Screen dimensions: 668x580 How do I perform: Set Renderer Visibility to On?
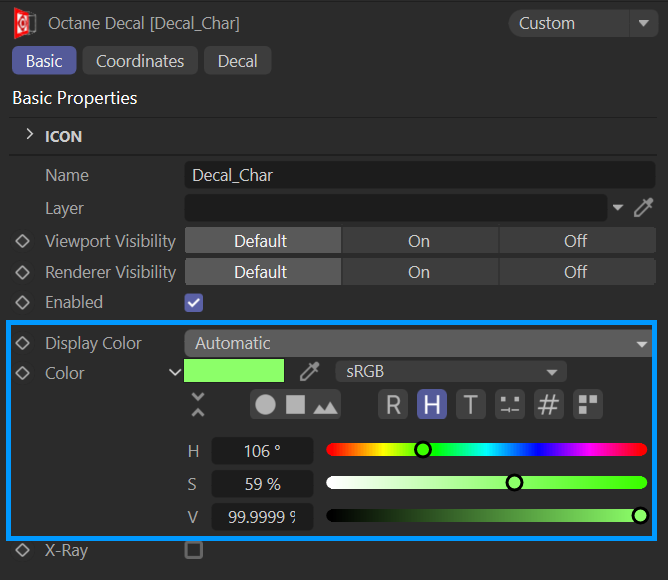419,272
